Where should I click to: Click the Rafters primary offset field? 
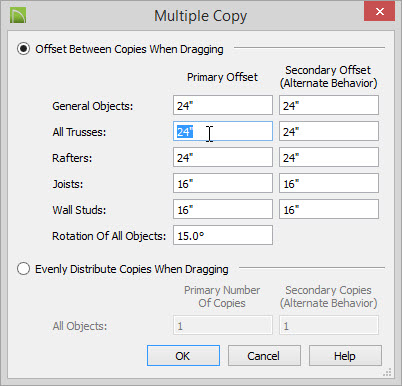point(223,157)
